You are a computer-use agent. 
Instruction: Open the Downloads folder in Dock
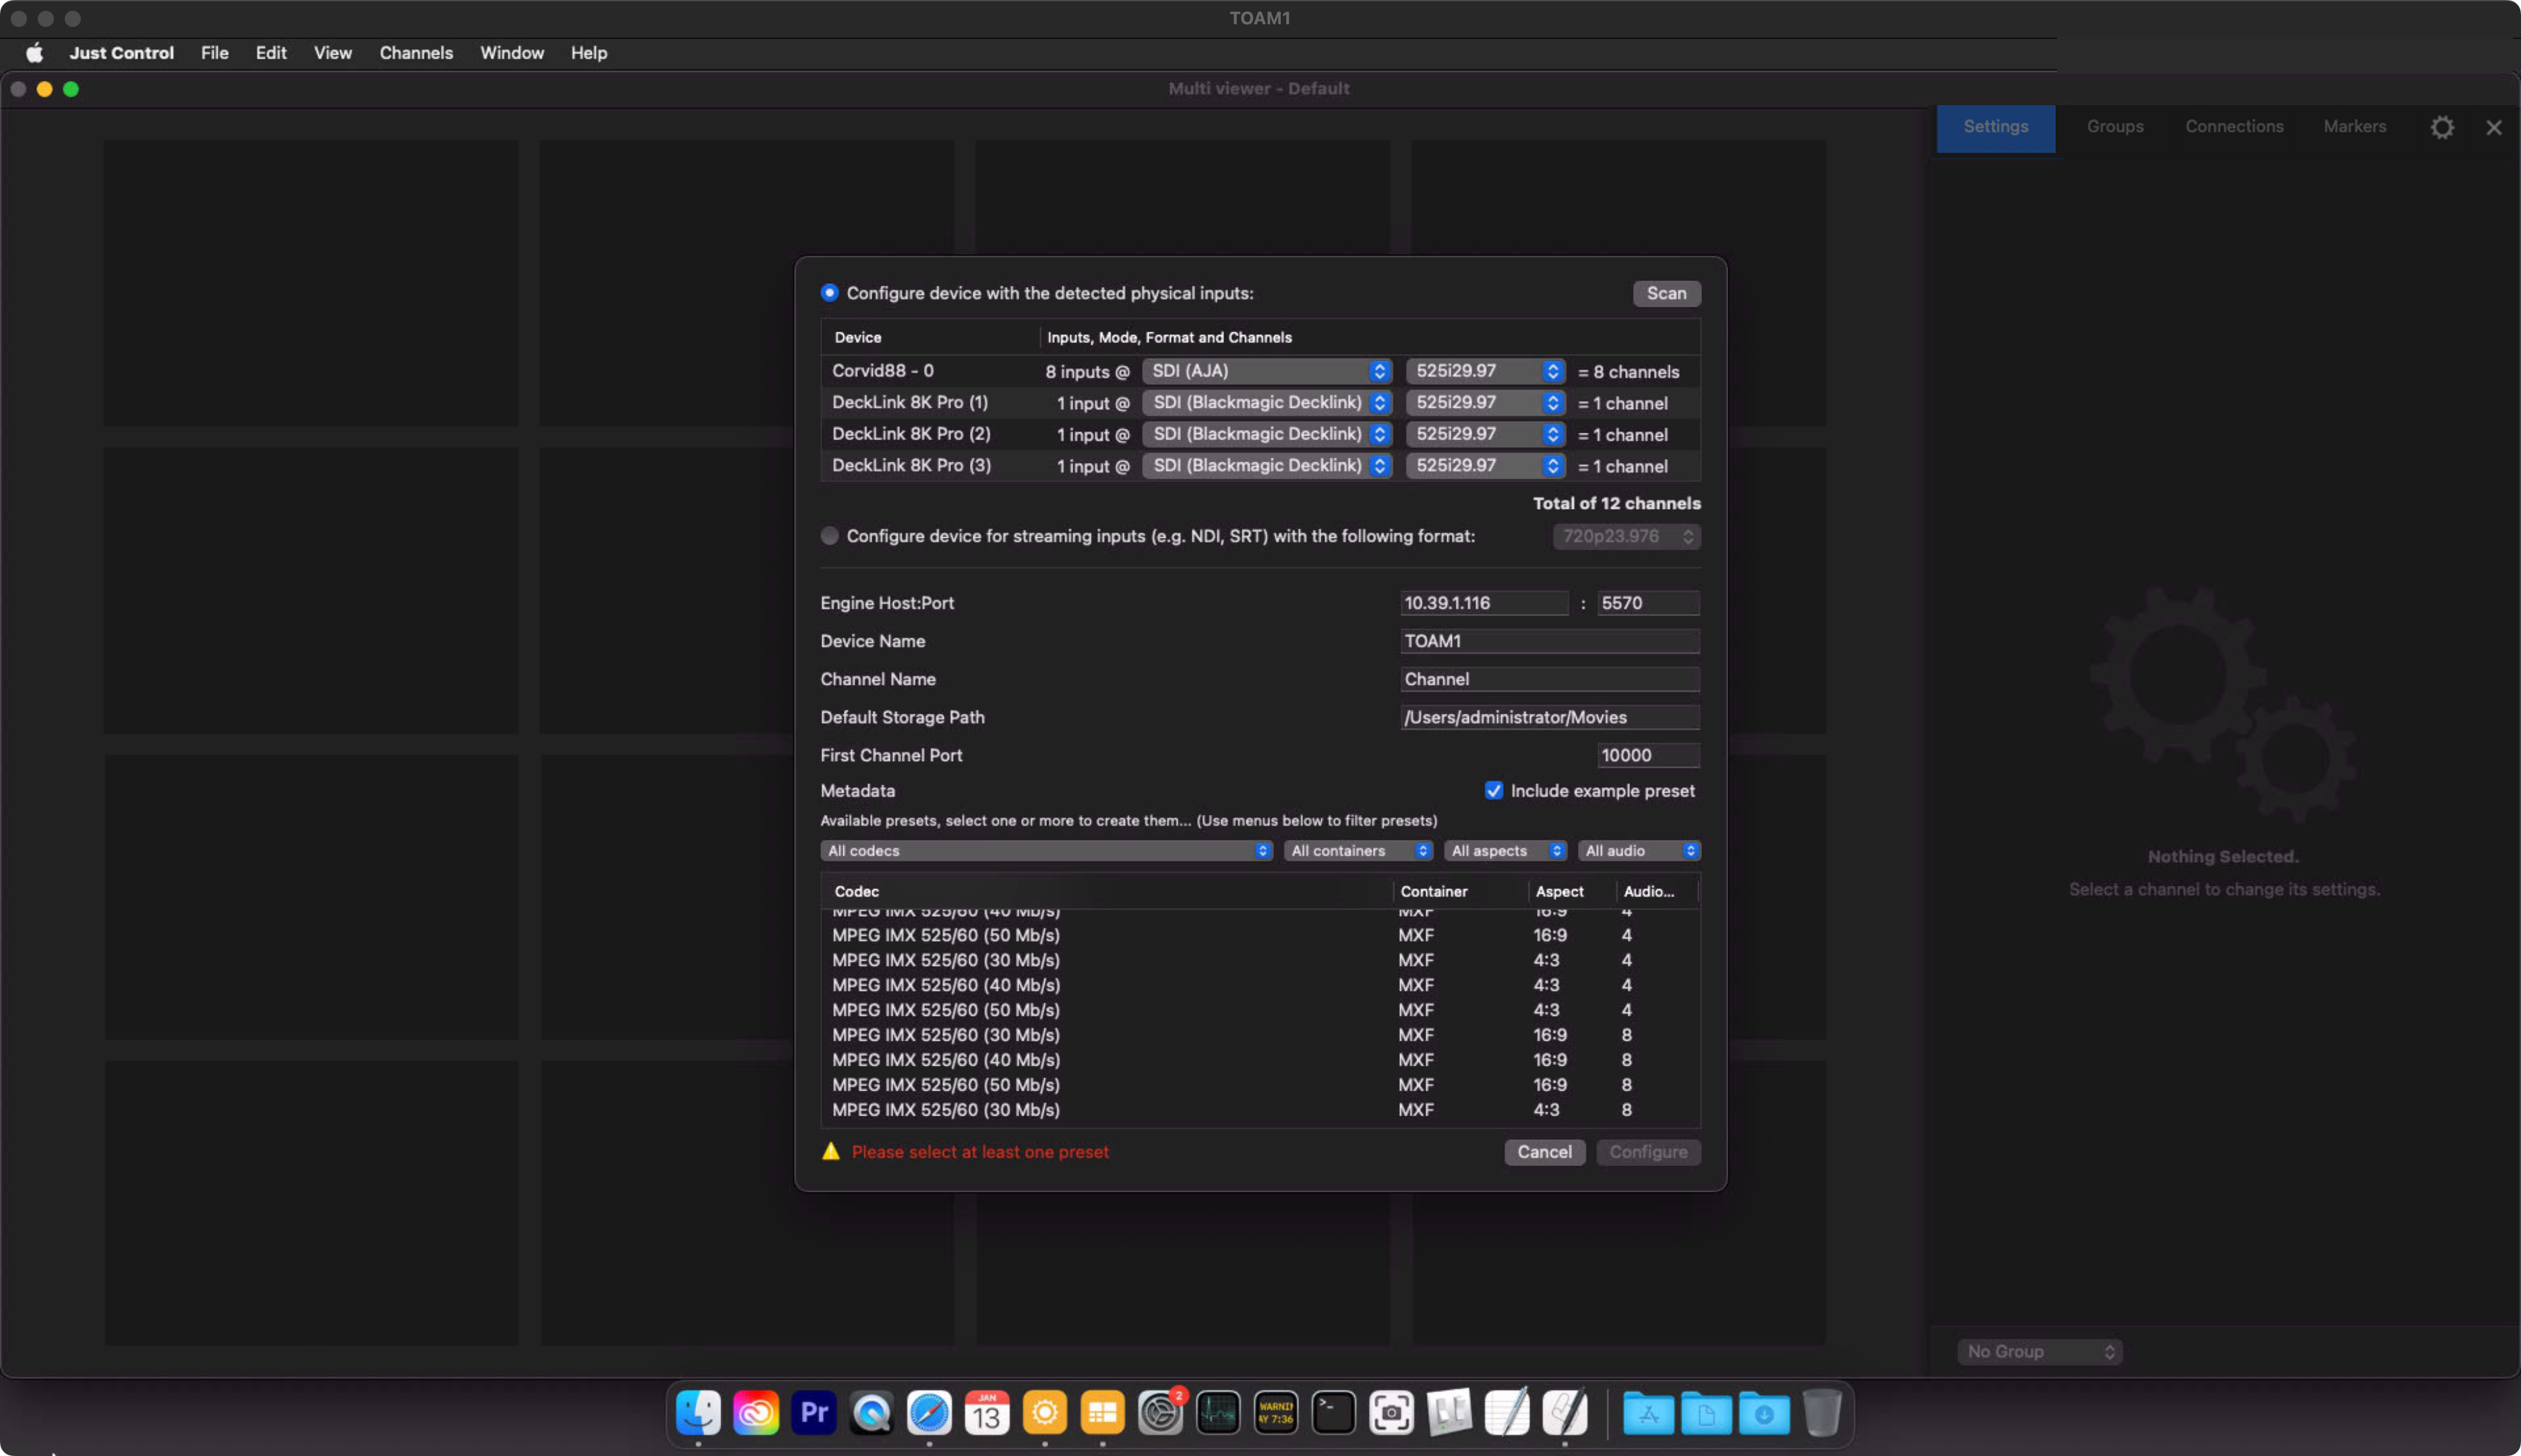(x=1764, y=1413)
